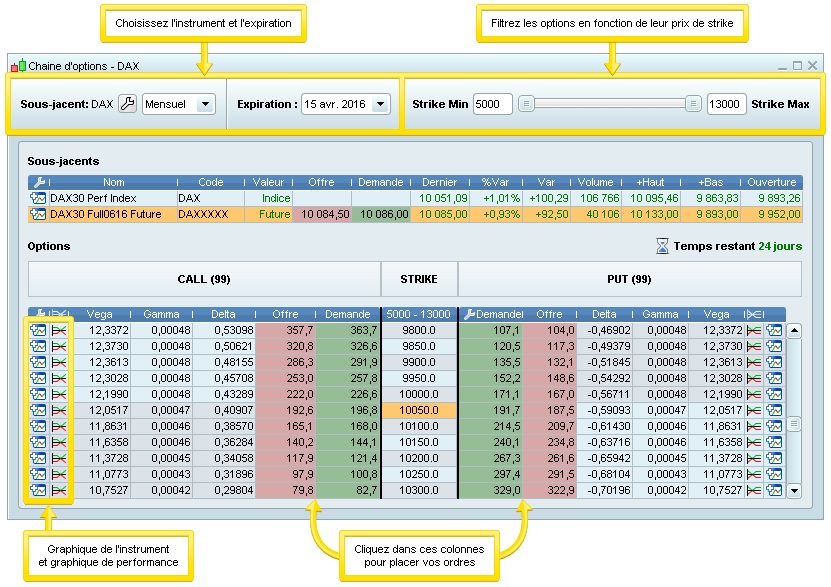Click wrench icon in put Demande header
831x587 pixels.
(470, 314)
